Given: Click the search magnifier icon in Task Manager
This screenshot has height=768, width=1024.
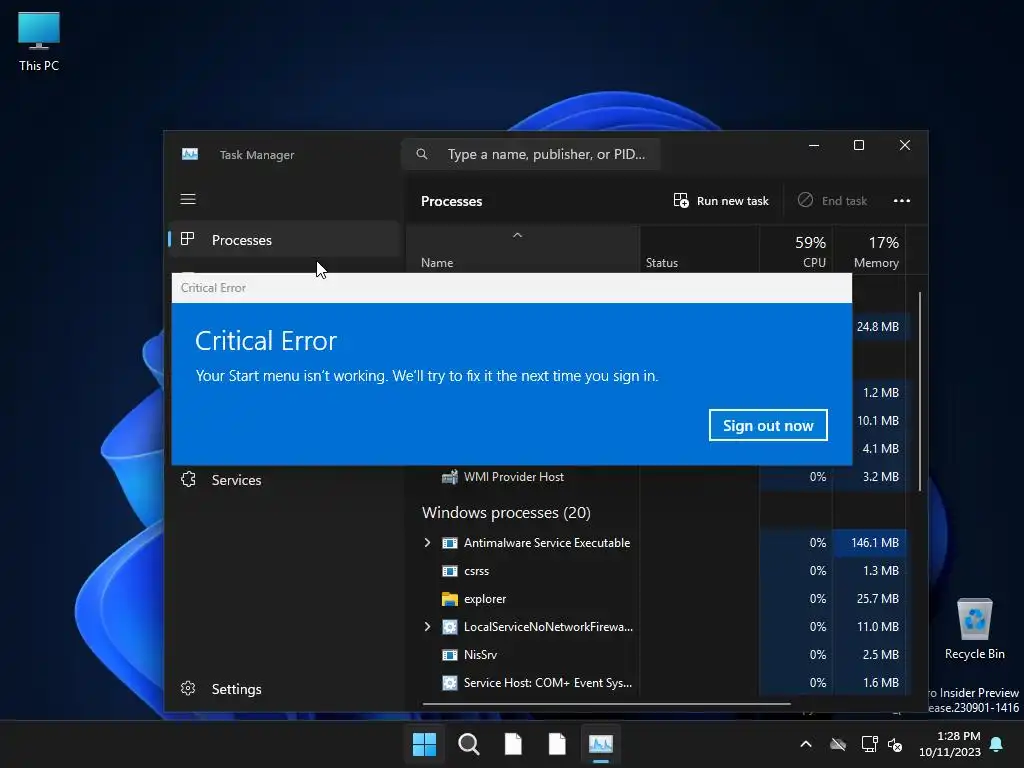Looking at the screenshot, I should 422,154.
